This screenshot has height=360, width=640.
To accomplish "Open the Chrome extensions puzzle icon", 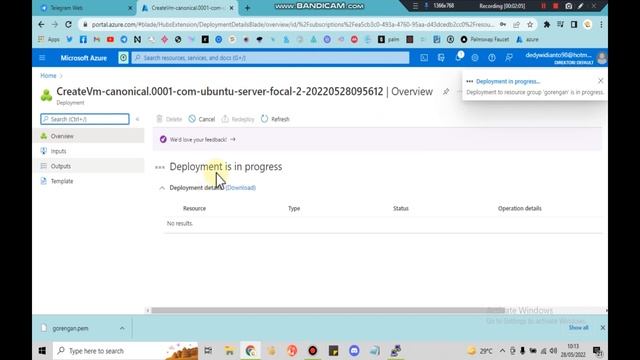I will [x=547, y=24].
